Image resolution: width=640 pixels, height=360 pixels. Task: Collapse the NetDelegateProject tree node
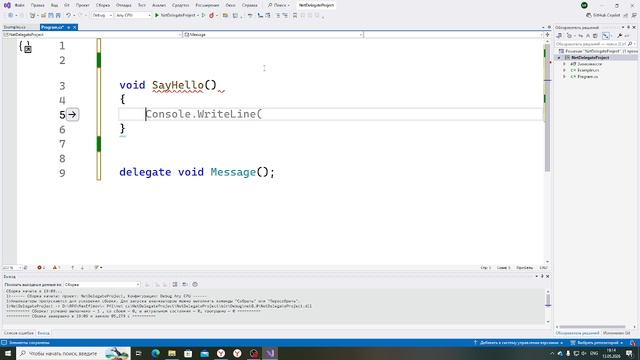(x=559, y=58)
